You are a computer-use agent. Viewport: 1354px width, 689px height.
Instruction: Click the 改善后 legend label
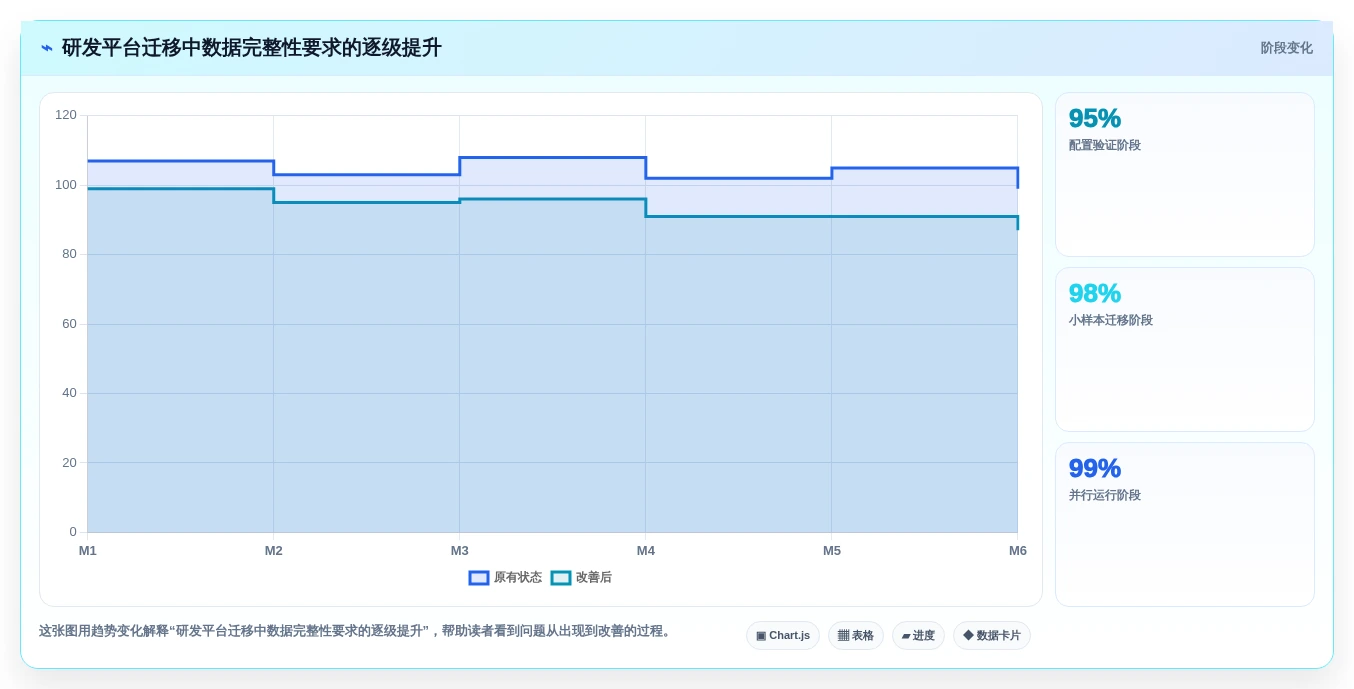(594, 578)
